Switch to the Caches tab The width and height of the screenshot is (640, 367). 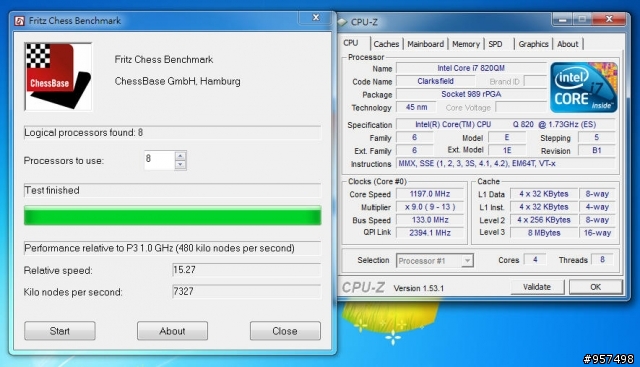pyautogui.click(x=386, y=44)
